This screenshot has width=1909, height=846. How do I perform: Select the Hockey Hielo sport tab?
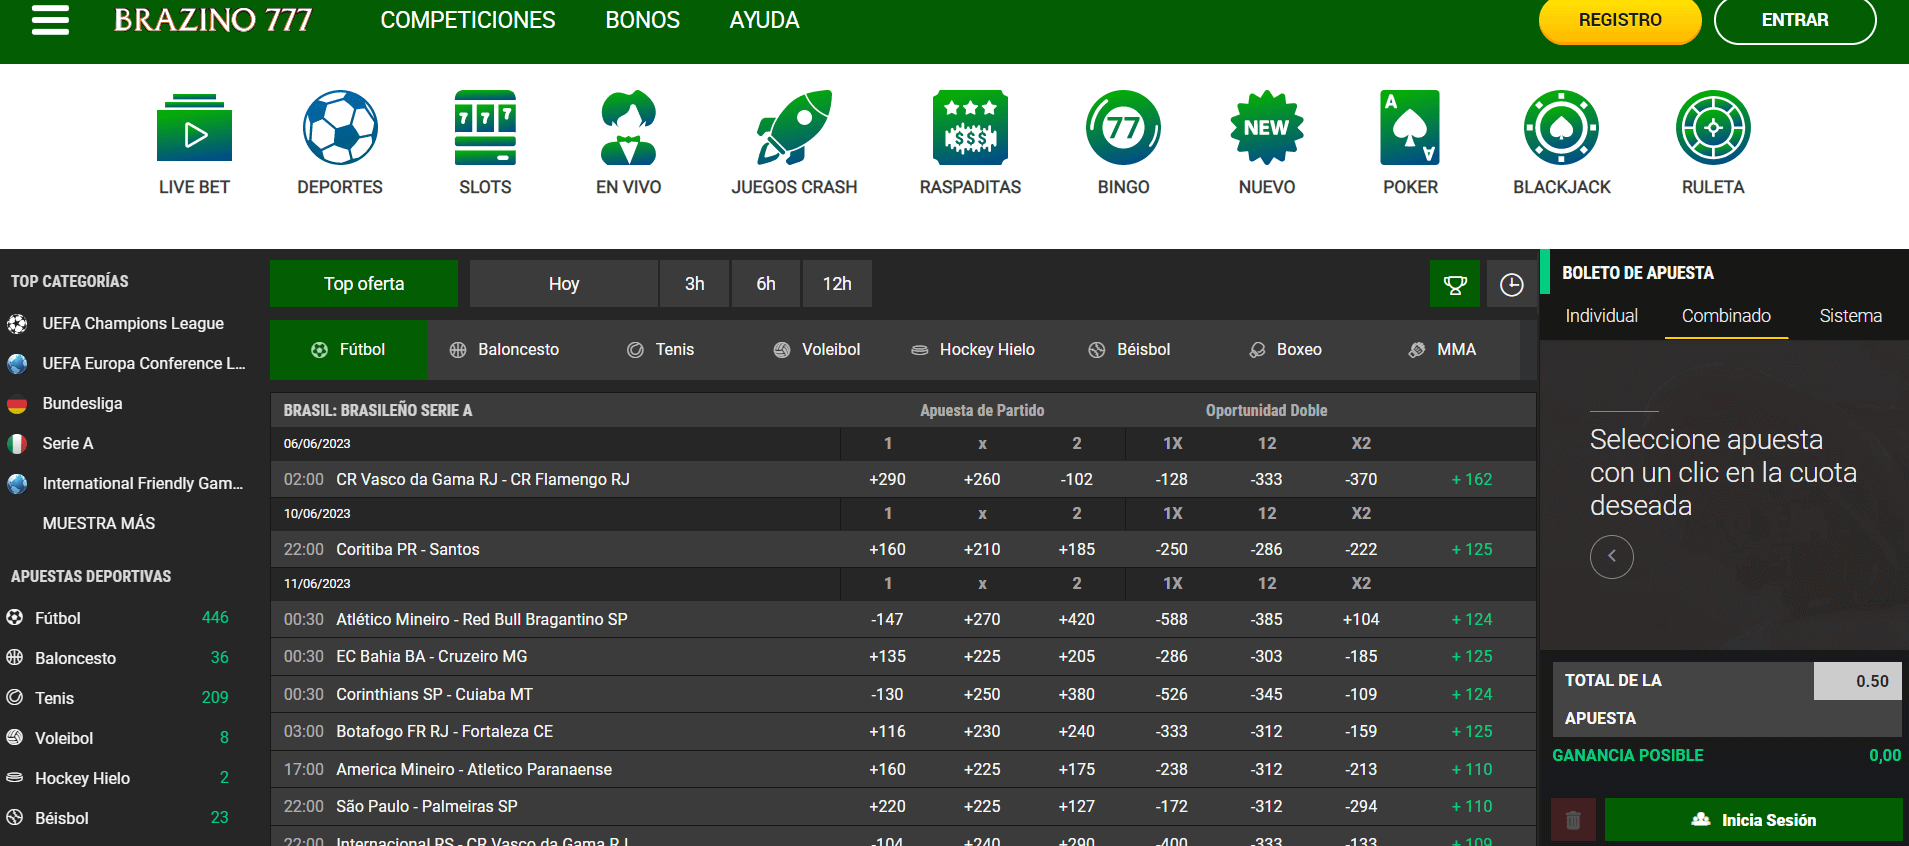[972, 350]
